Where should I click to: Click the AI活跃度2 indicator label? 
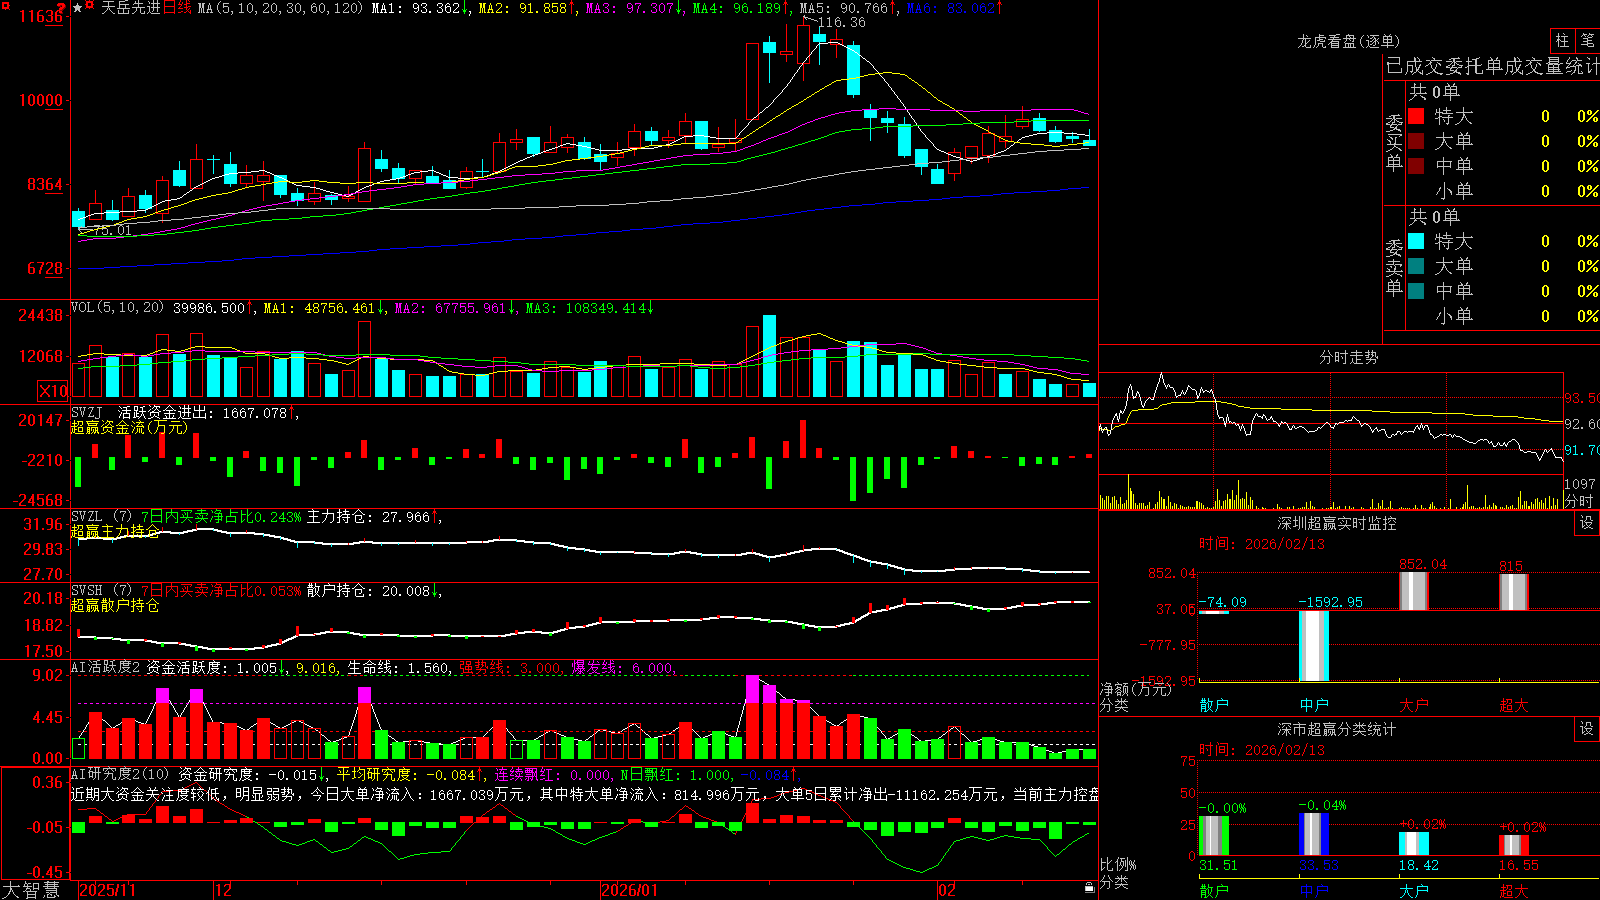tap(106, 667)
